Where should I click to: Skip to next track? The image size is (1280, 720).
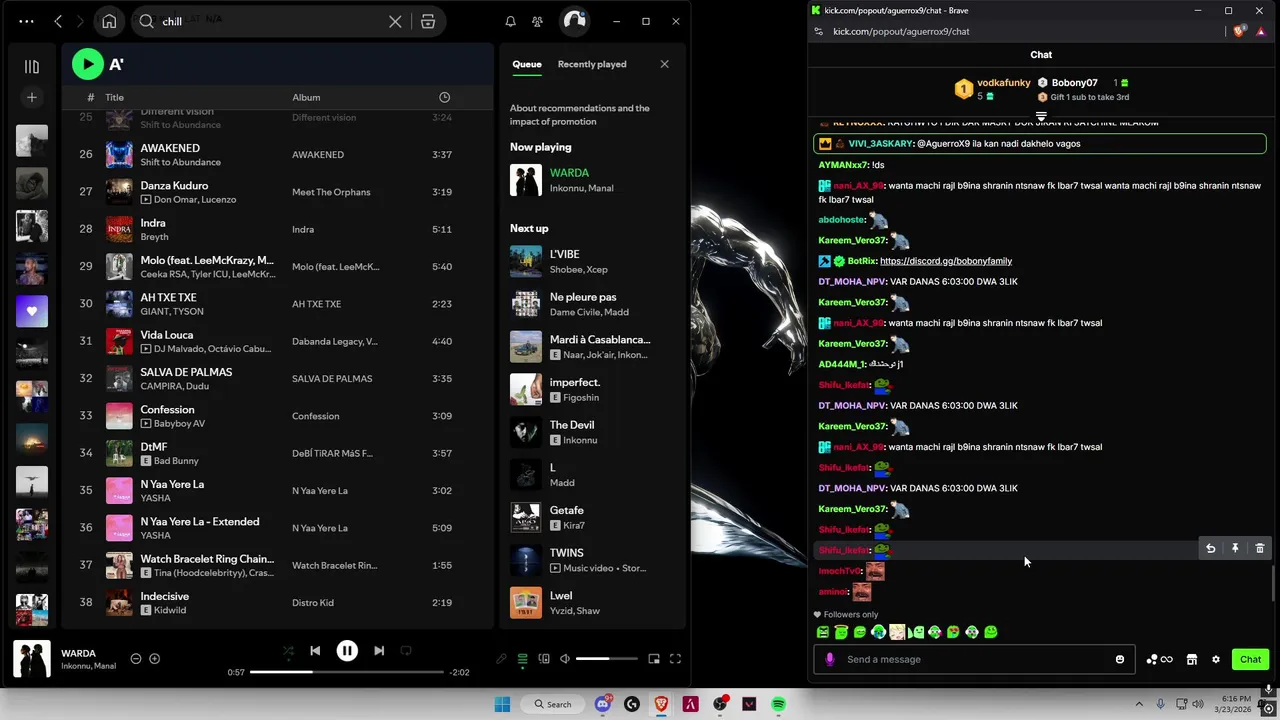click(379, 651)
